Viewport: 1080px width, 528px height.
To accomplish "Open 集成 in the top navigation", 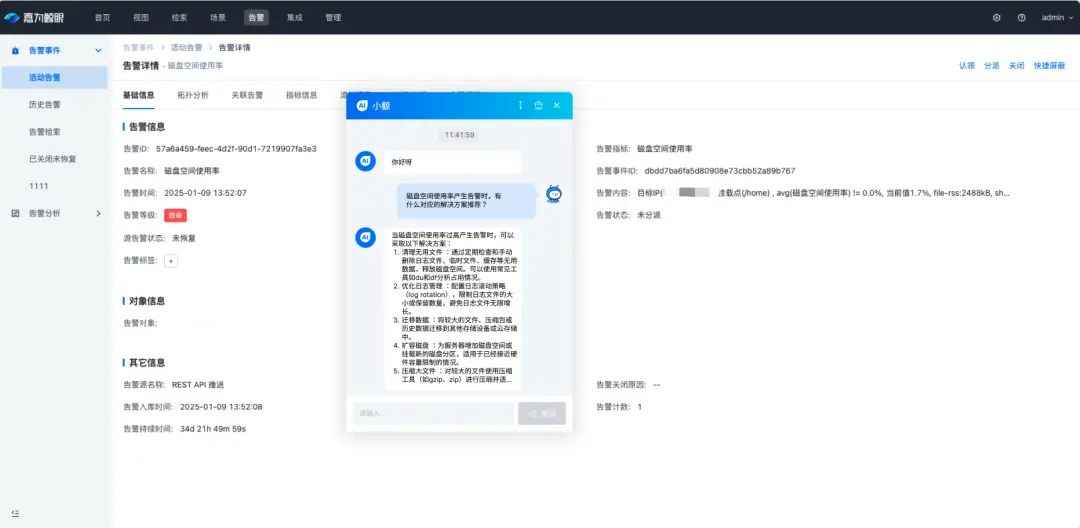I will (295, 18).
